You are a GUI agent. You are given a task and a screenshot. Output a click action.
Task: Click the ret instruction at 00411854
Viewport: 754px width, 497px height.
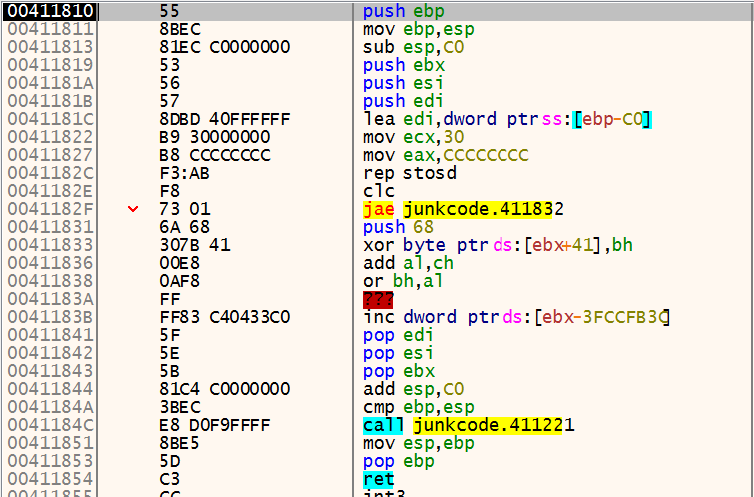click(377, 479)
